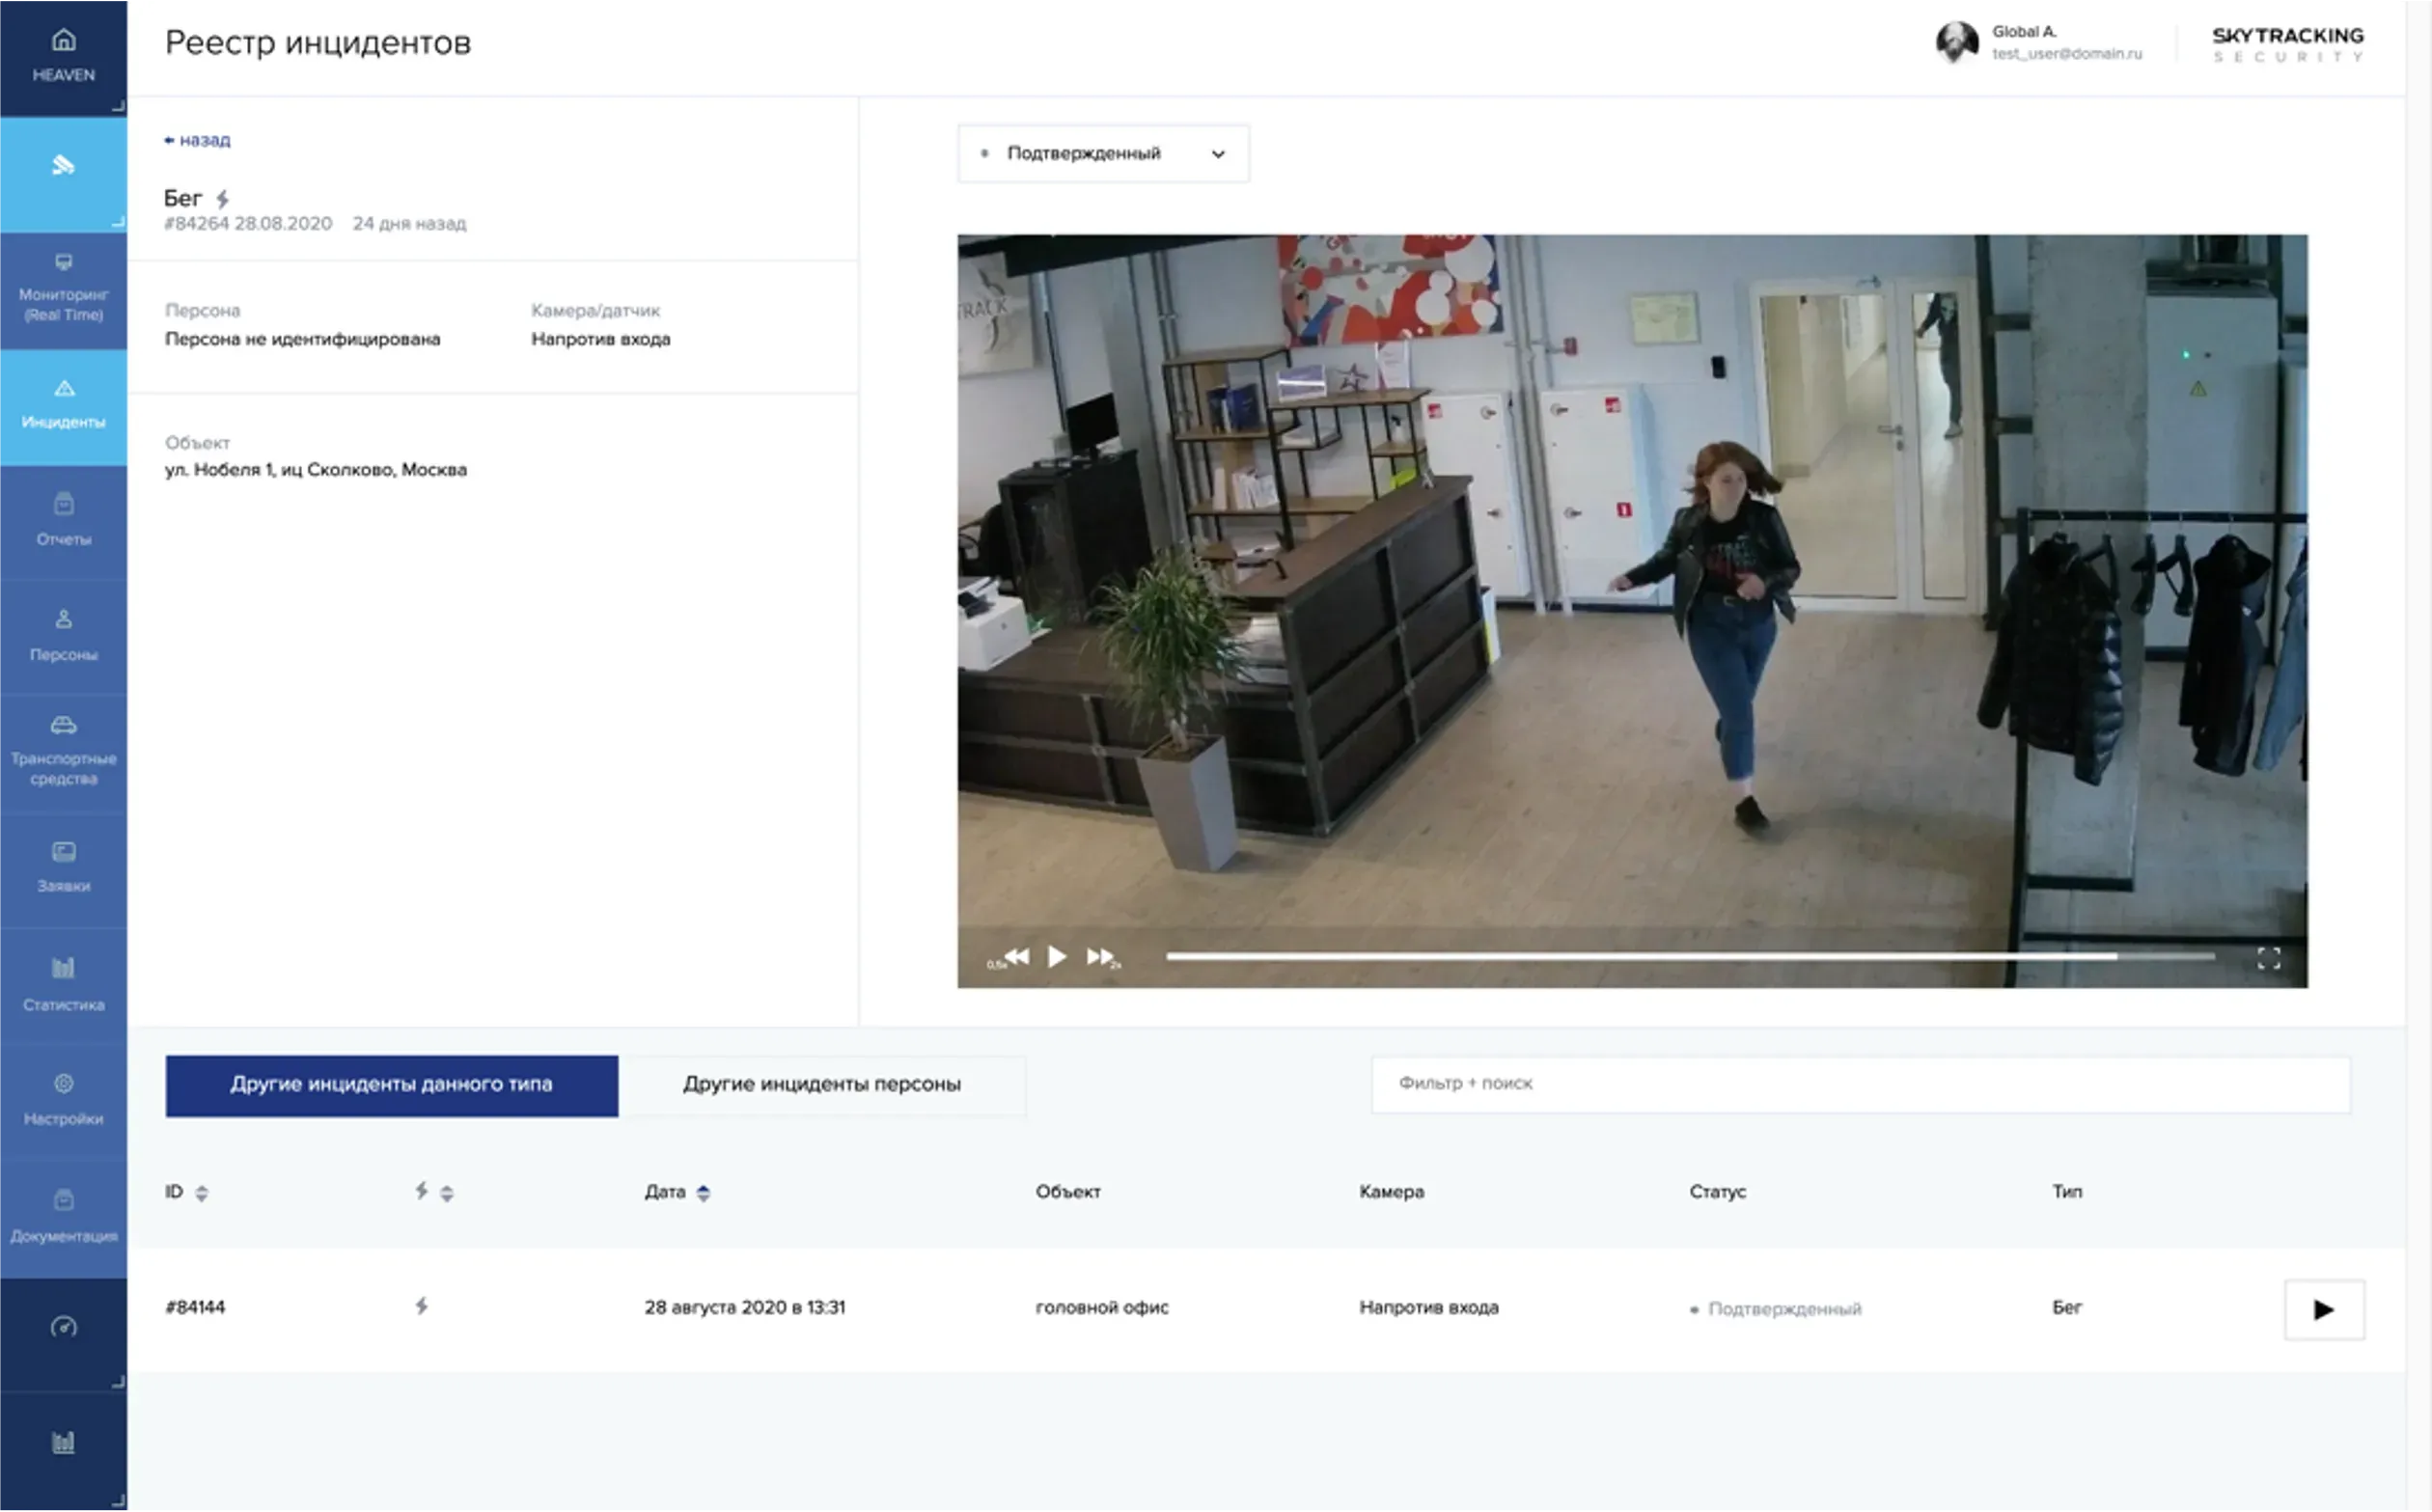Sort table by ID column
Viewport: 2432px width, 1512px height.
pyautogui.click(x=187, y=1192)
